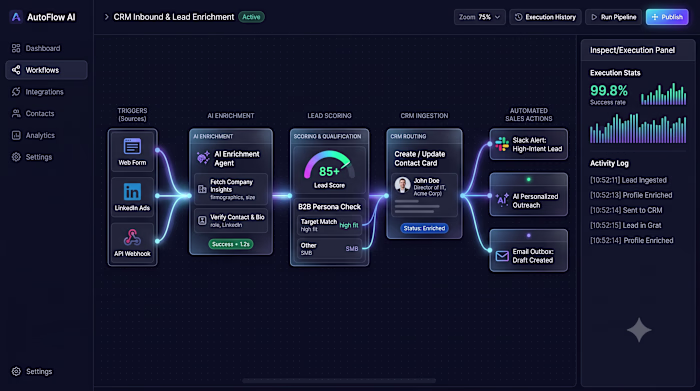The image size is (700, 391).
Task: Select log entry [10:52:14] Sent to CRM
Action: point(626,210)
